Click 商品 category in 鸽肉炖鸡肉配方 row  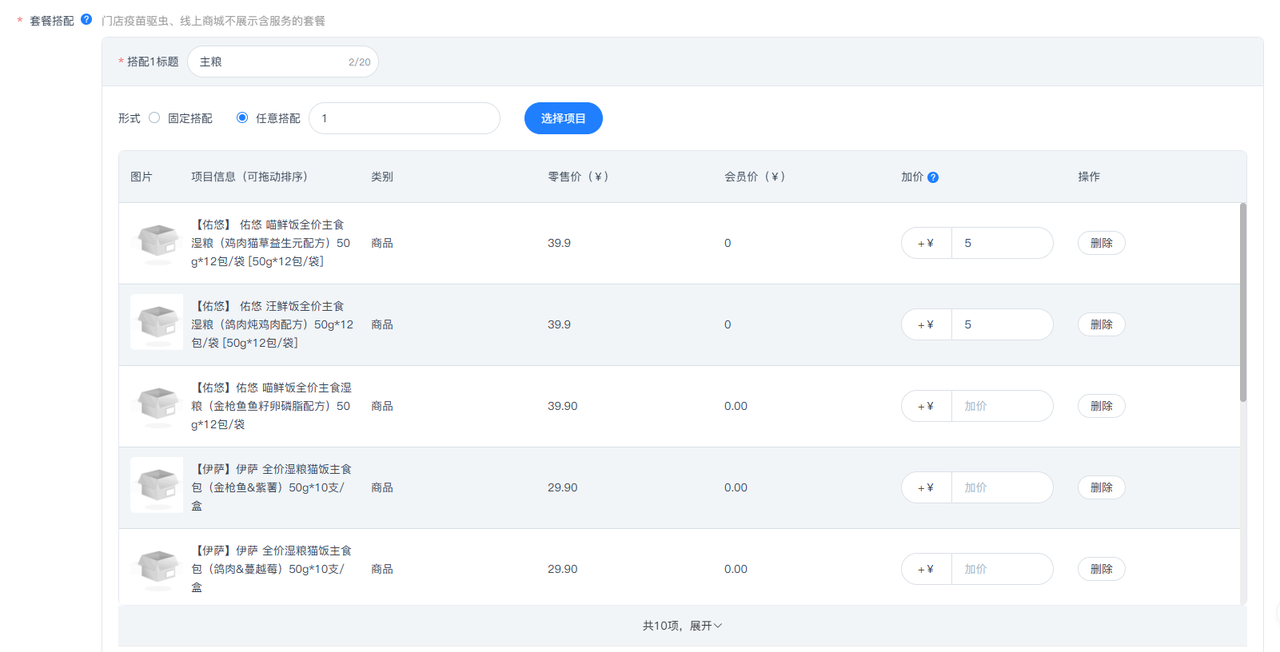point(382,325)
